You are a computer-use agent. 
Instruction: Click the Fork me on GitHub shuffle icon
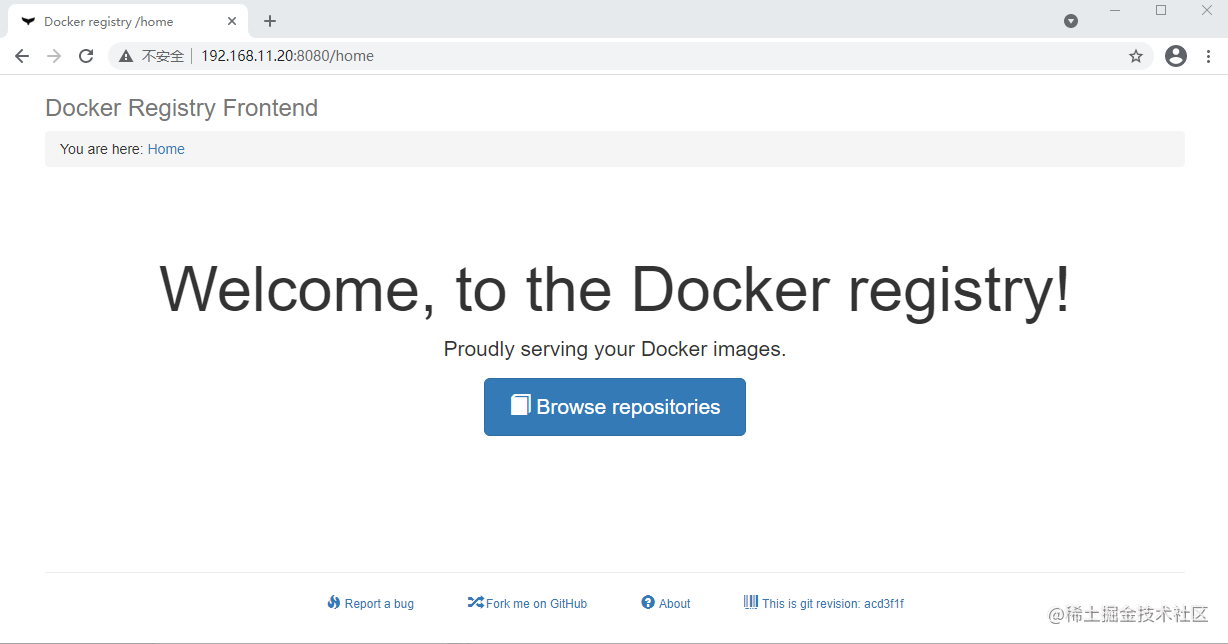(x=475, y=603)
